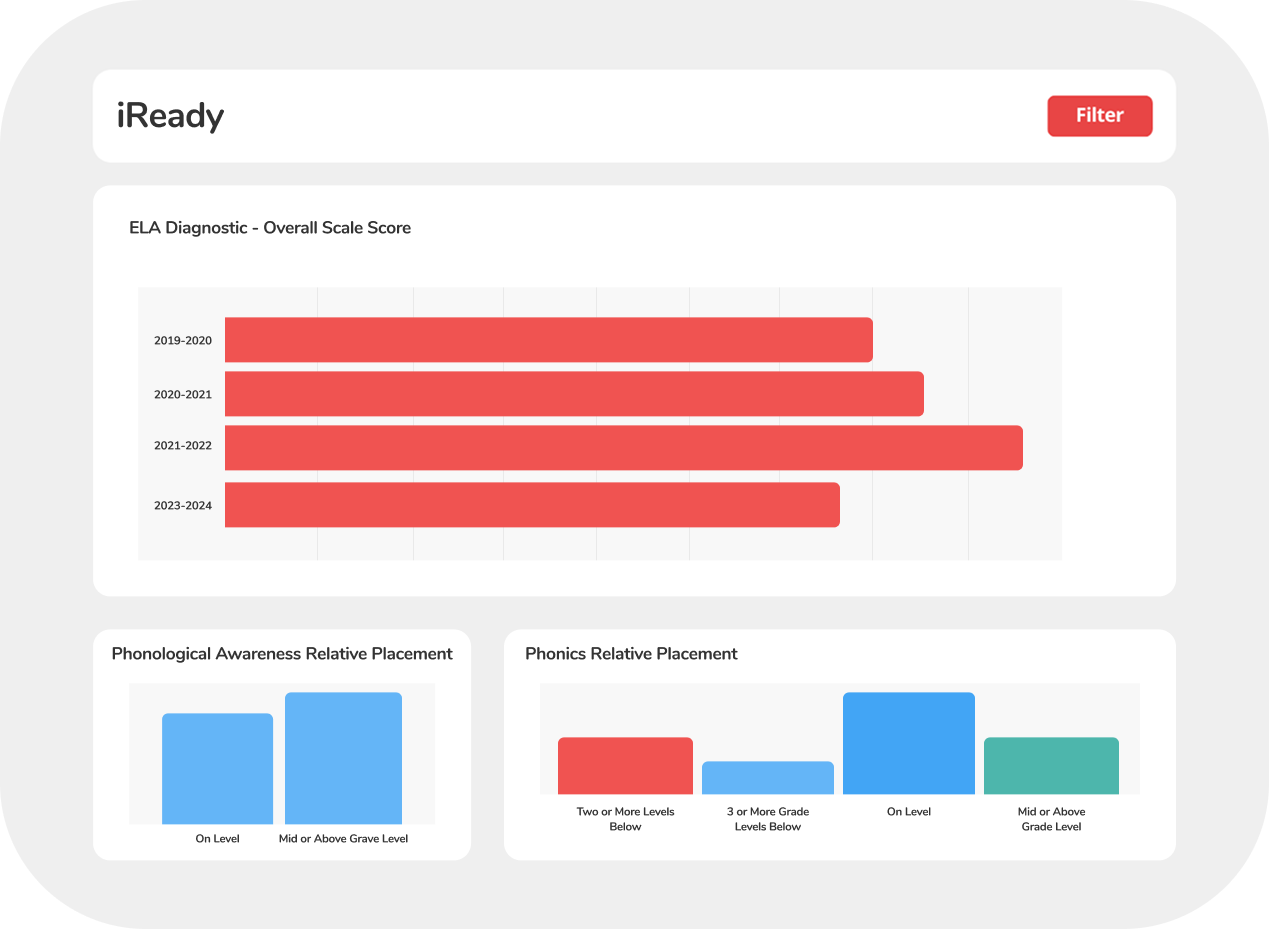
Task: Click the iReady logo title
Action: tap(170, 117)
